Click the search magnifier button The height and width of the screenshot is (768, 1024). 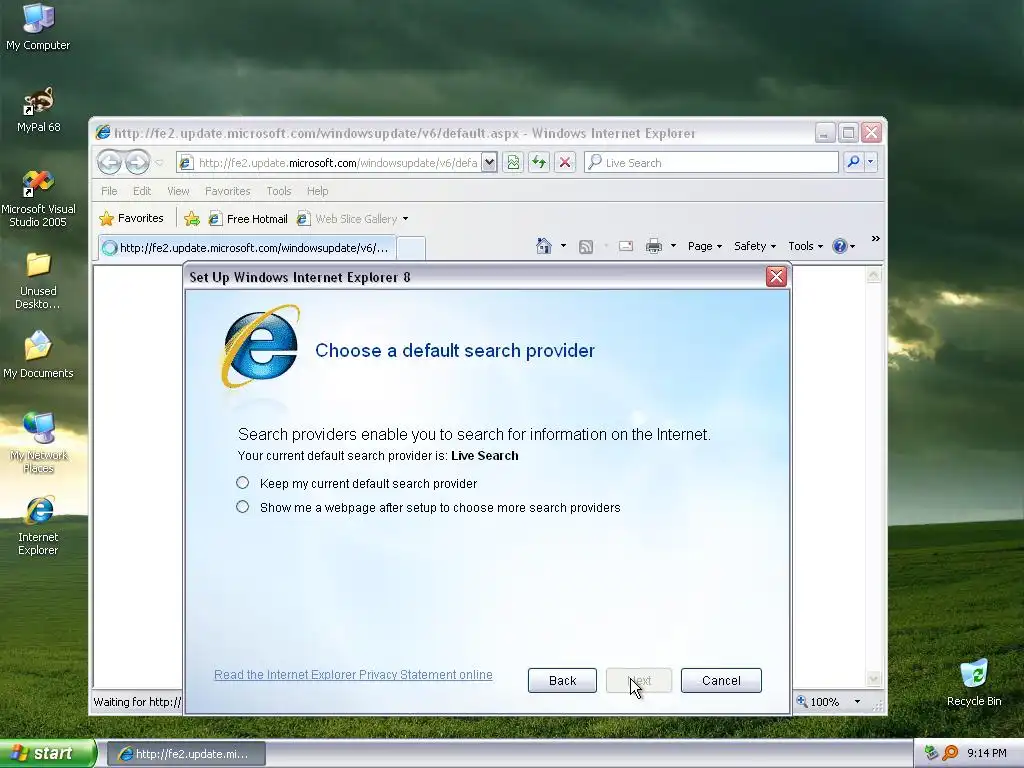853,162
